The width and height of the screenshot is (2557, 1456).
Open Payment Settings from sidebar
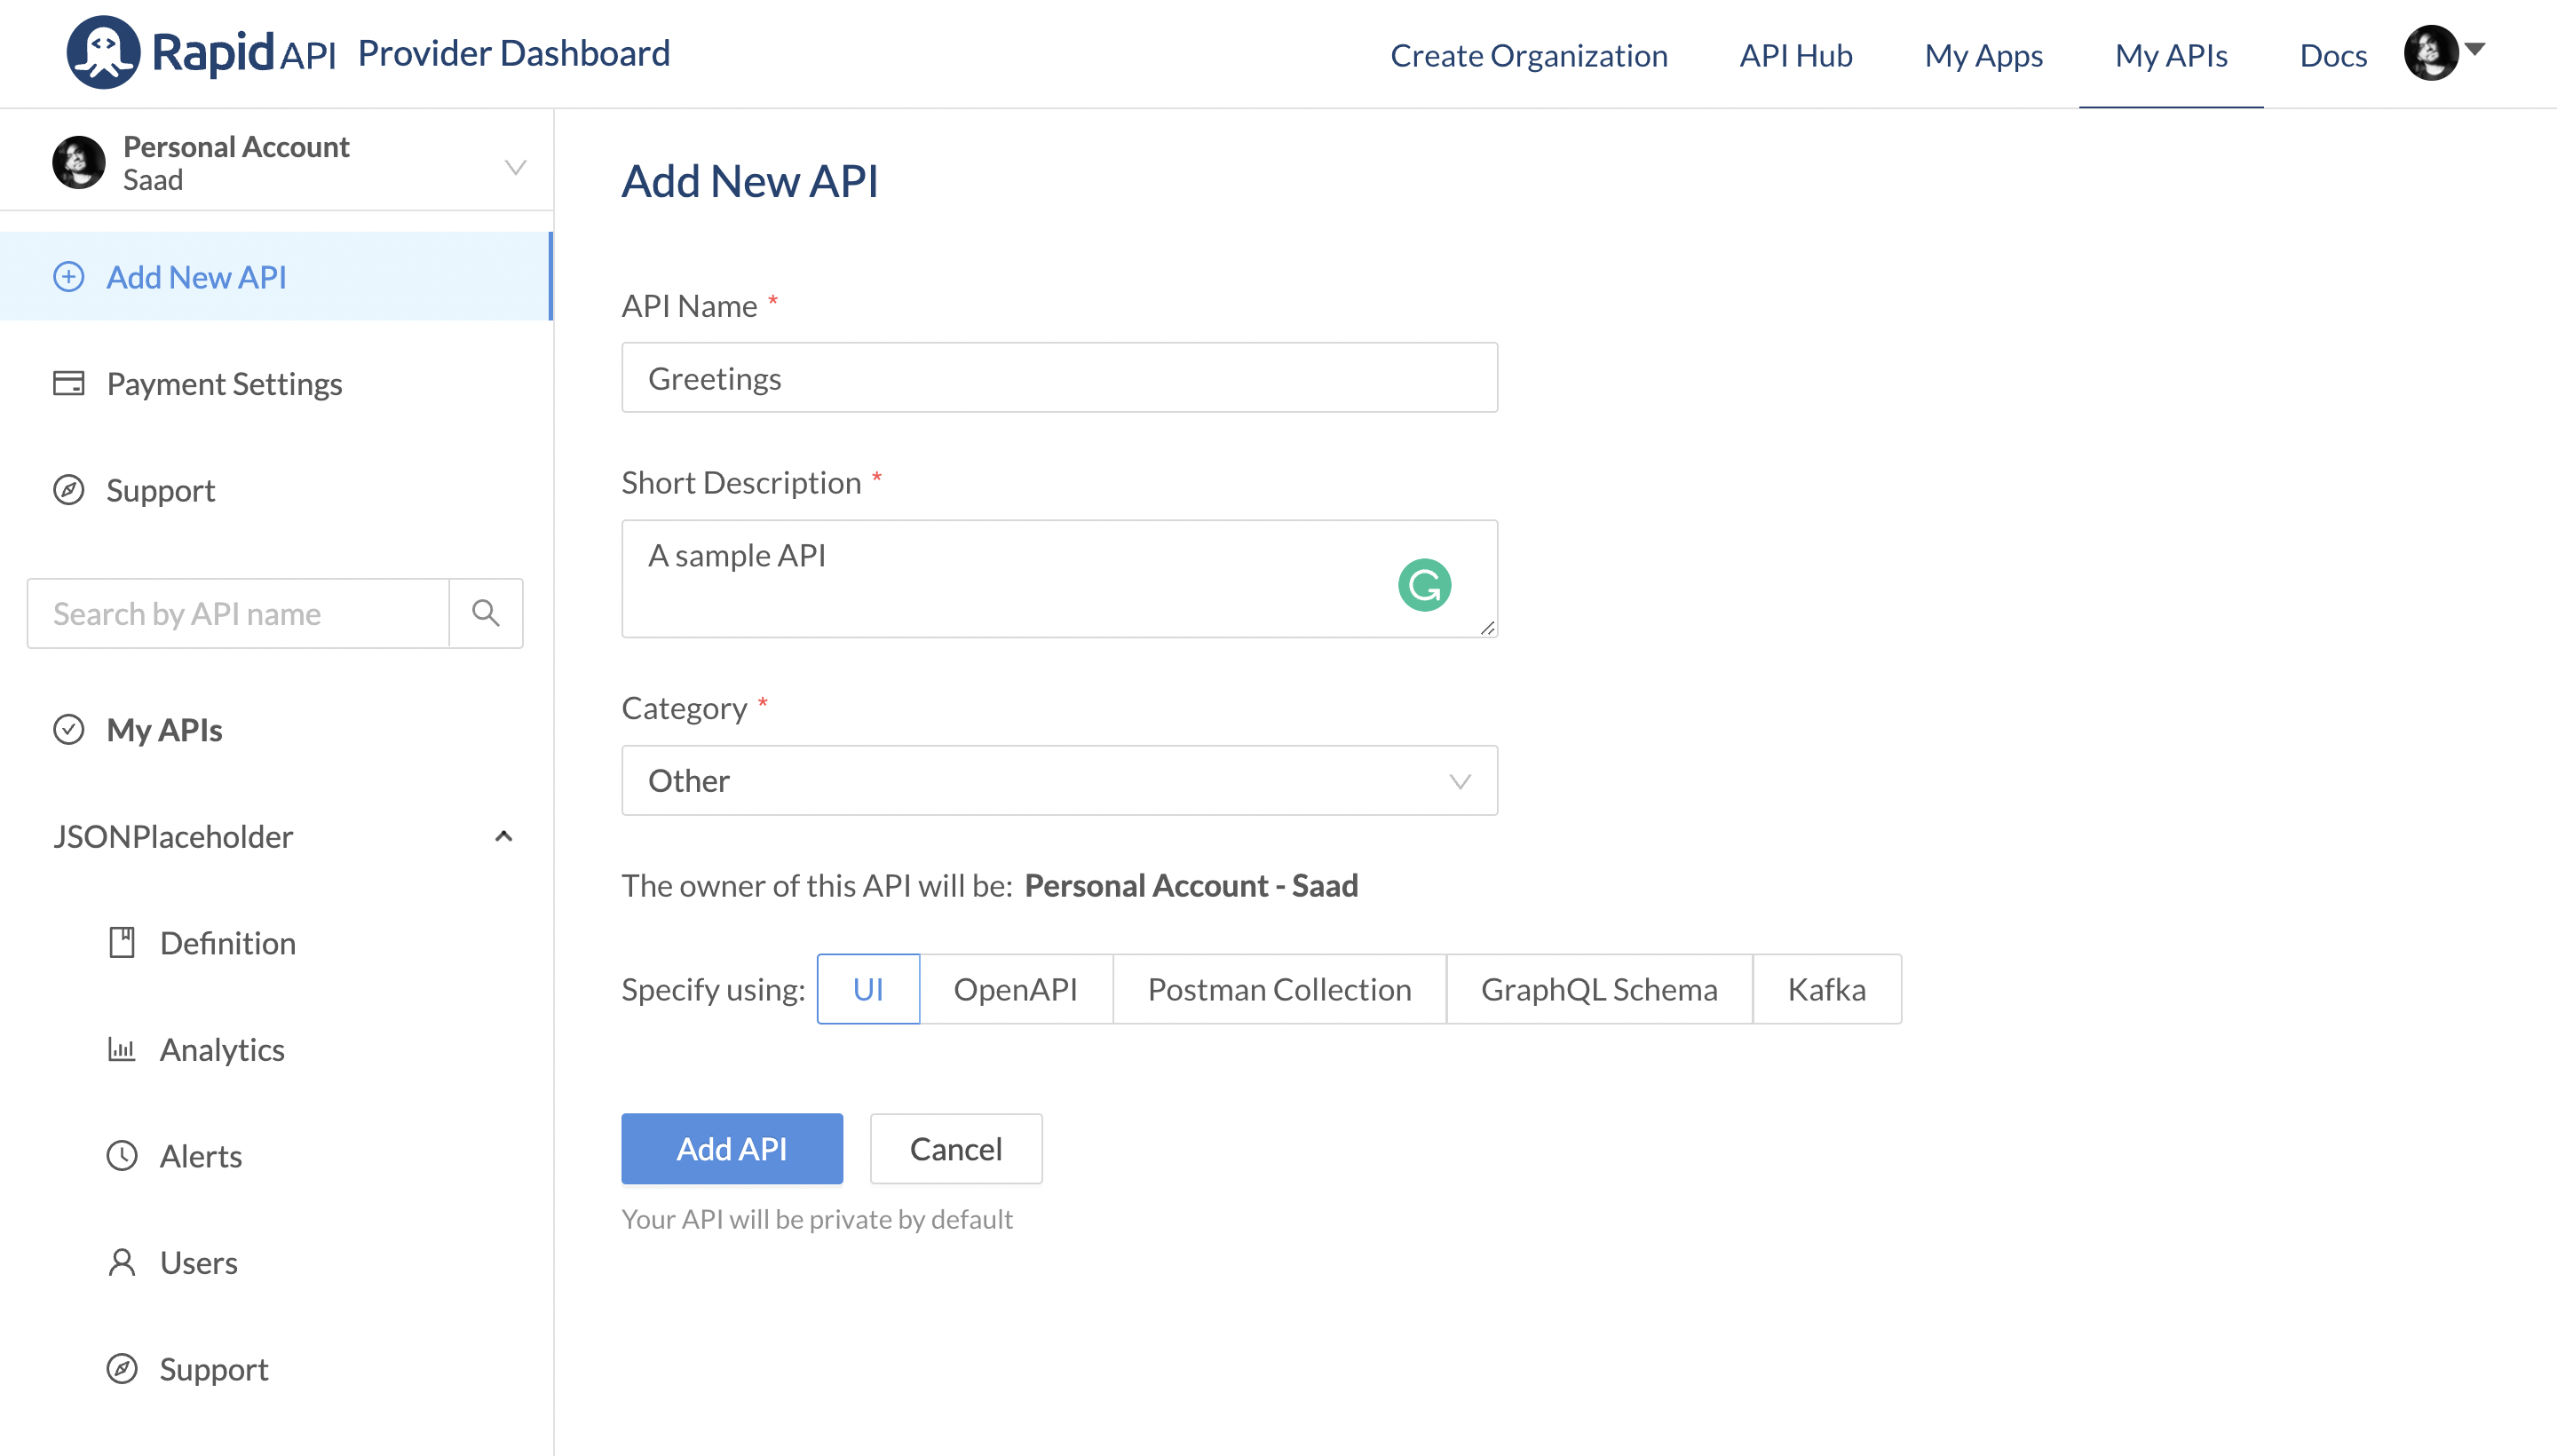tap(224, 384)
